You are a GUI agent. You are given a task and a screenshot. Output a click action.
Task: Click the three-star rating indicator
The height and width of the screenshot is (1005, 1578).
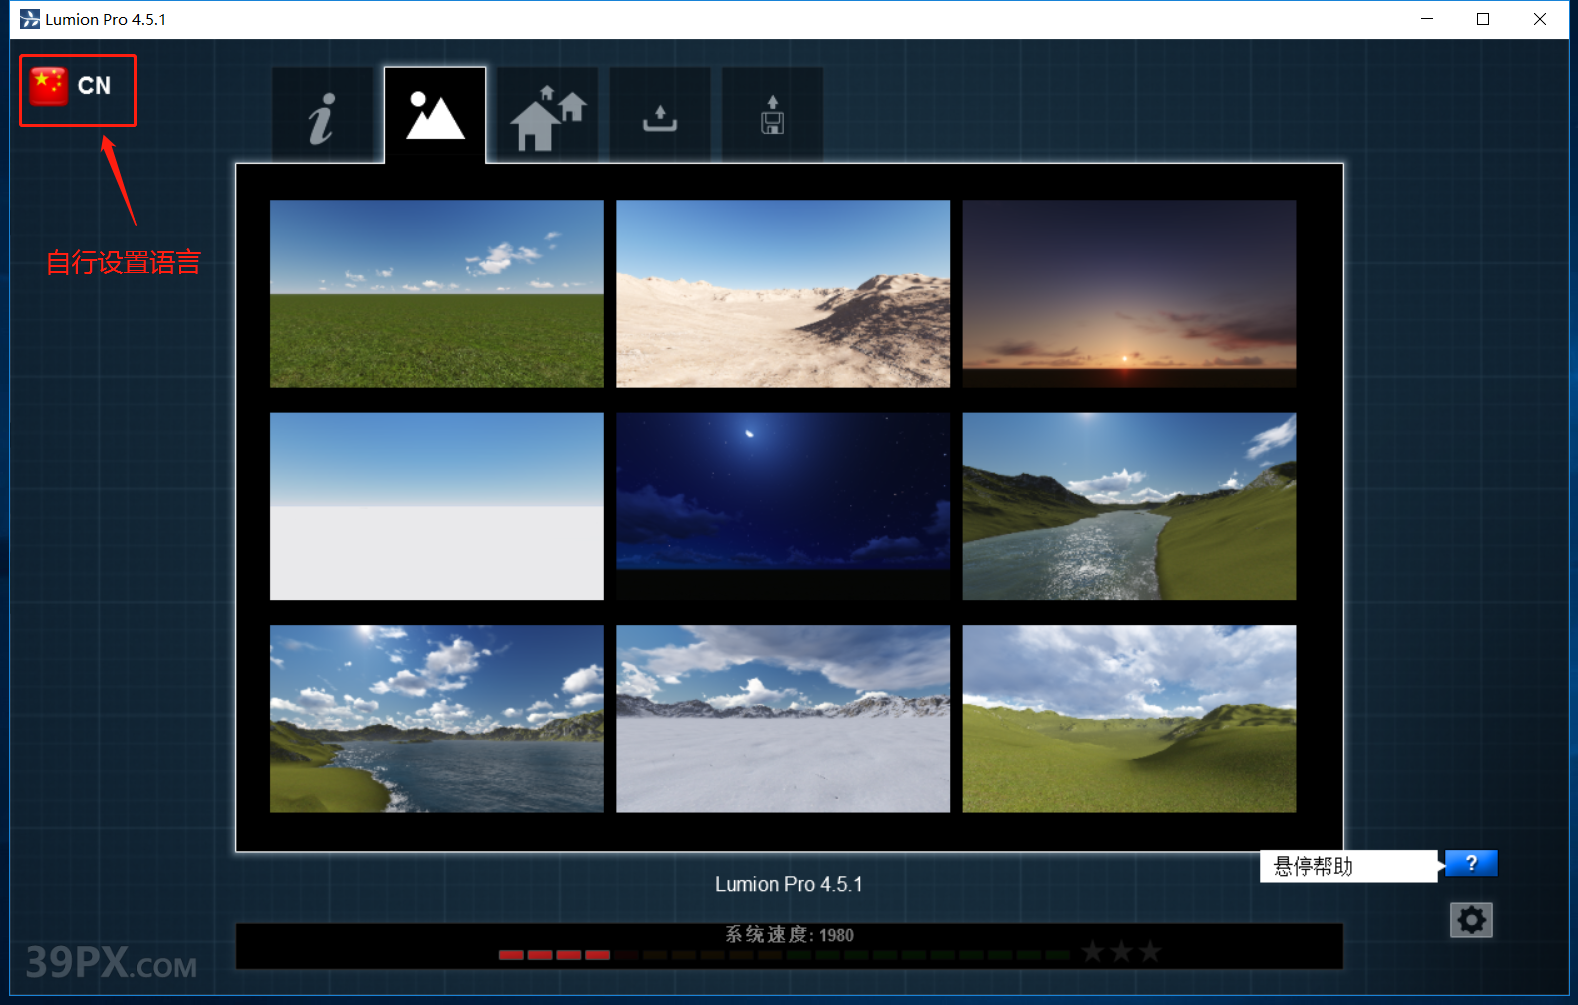click(1121, 951)
